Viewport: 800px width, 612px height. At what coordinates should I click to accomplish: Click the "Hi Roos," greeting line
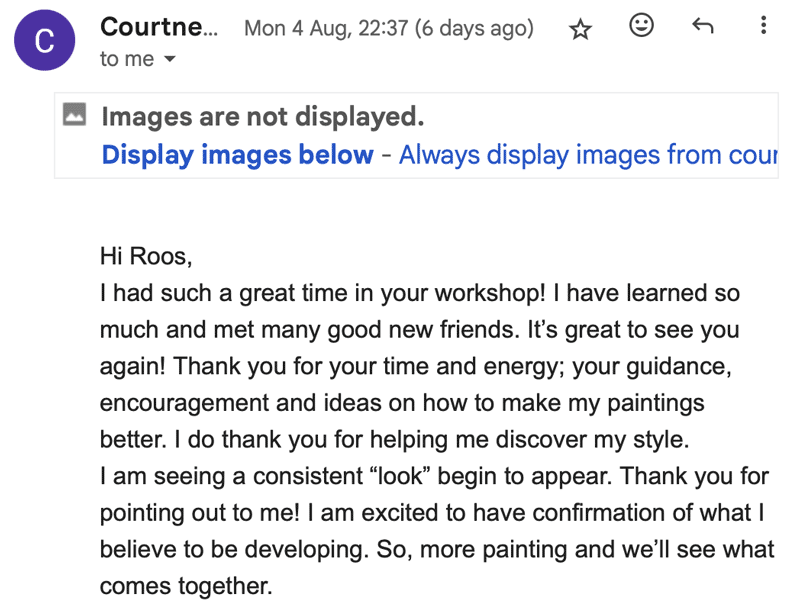(x=145, y=256)
